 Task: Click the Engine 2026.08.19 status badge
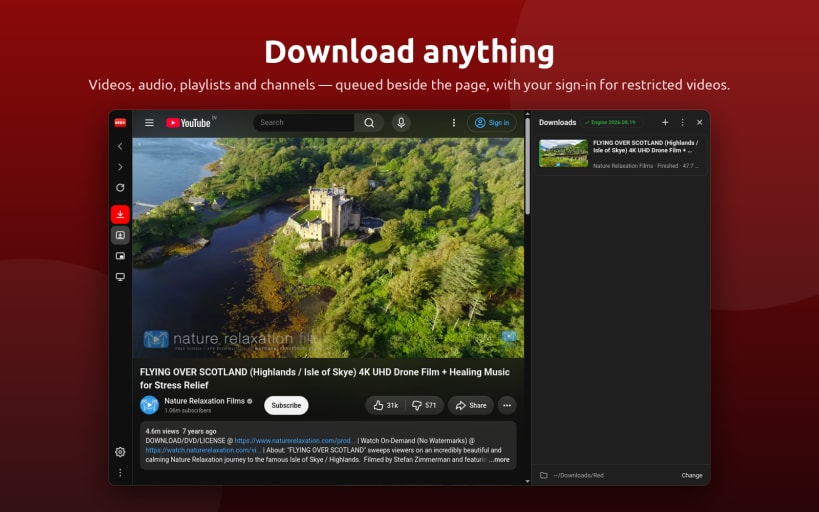tap(612, 123)
